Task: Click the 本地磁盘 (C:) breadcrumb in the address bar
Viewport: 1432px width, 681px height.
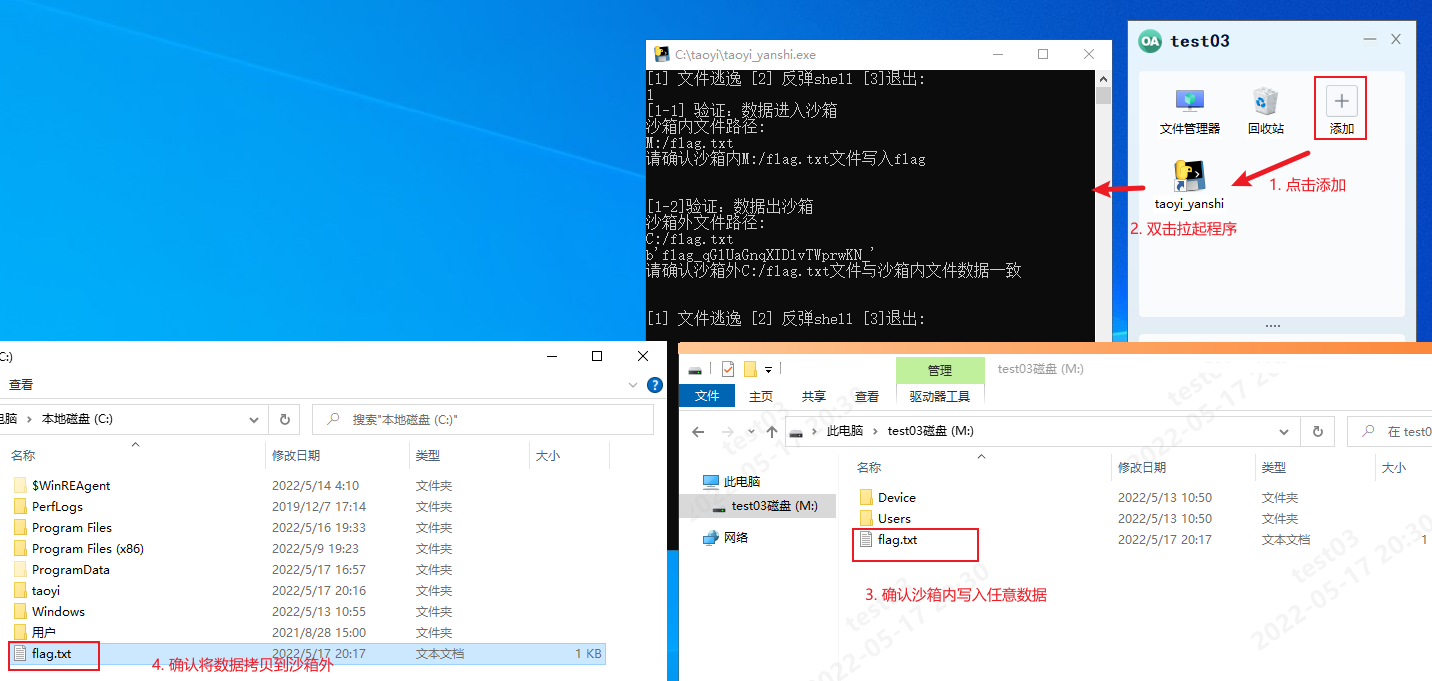Action: point(77,420)
